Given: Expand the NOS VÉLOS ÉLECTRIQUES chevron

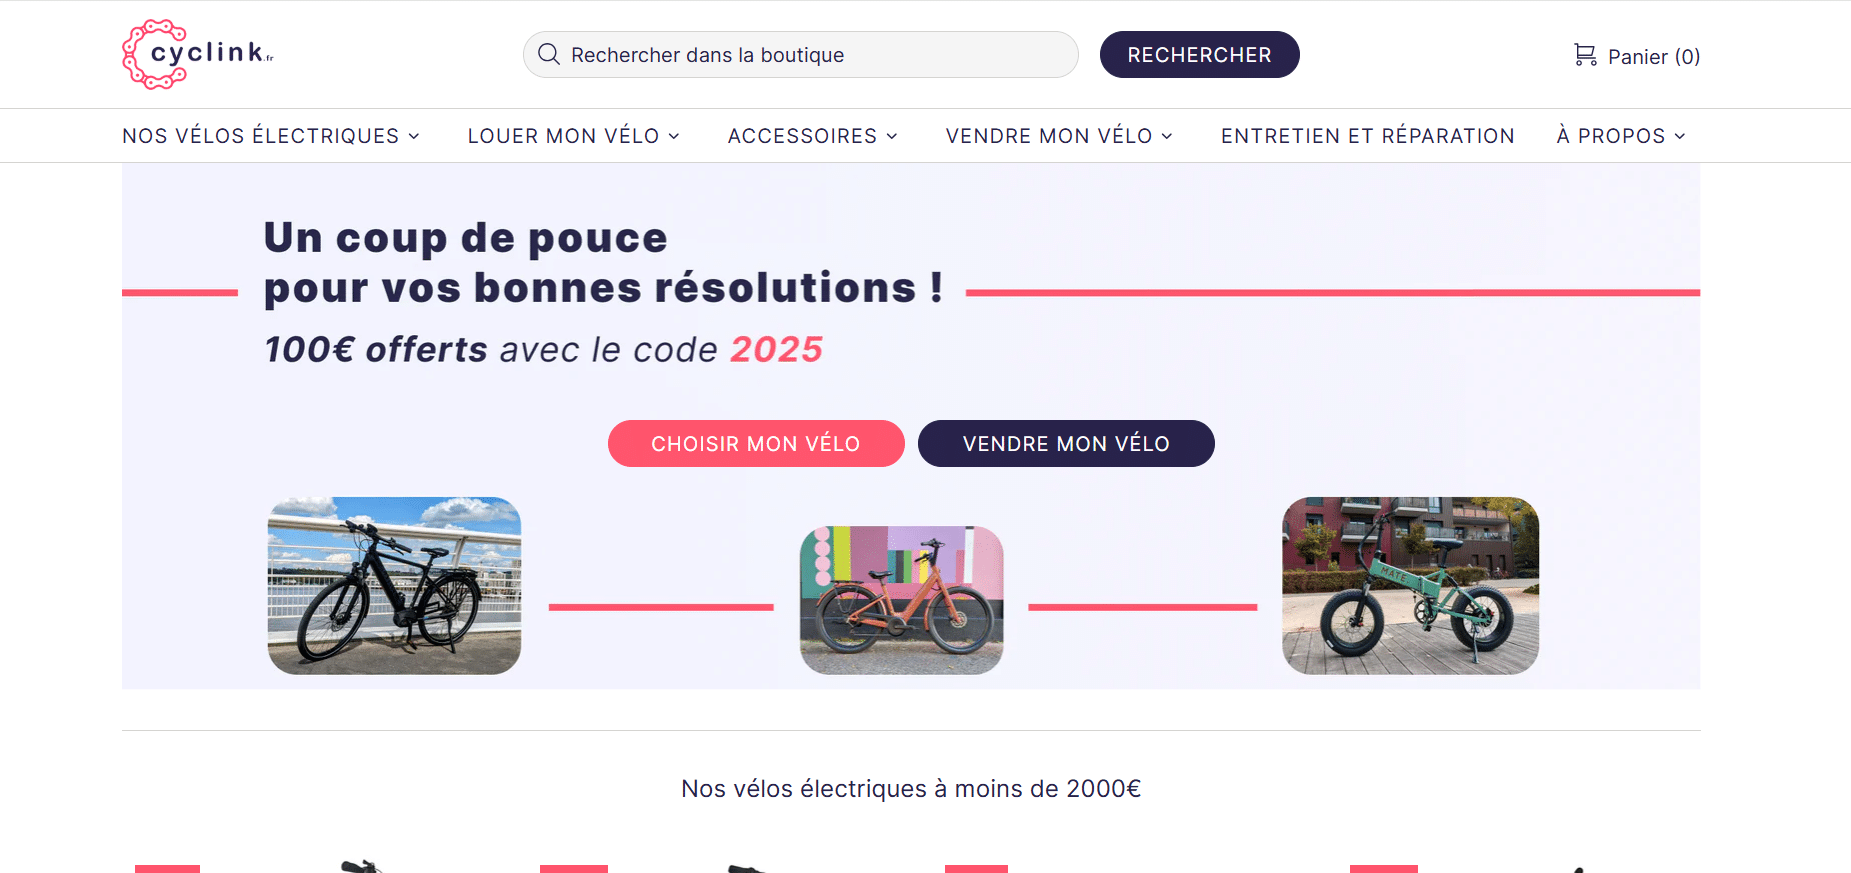Looking at the screenshot, I should pyautogui.click(x=414, y=136).
